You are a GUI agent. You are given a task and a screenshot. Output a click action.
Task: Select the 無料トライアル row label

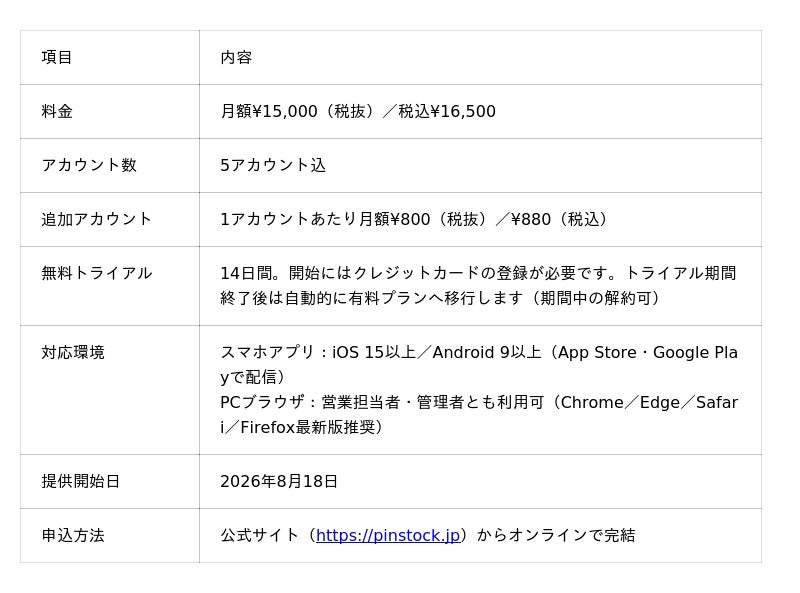click(x=97, y=274)
